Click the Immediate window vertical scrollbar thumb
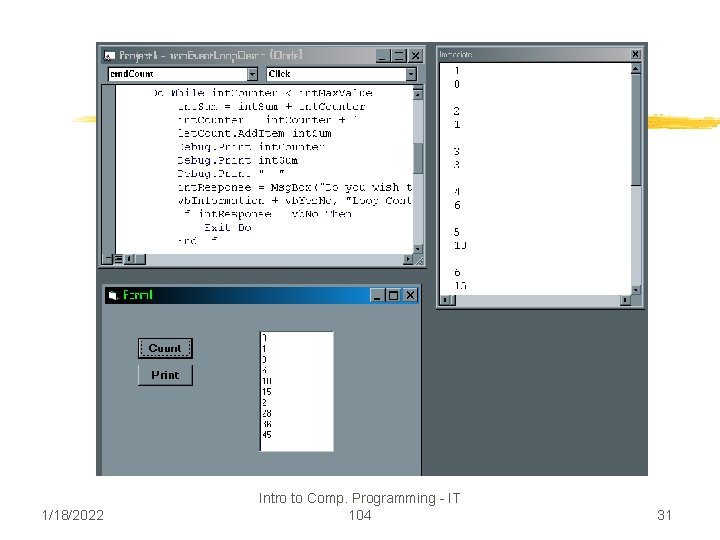This screenshot has width=720, height=540. coord(636,130)
